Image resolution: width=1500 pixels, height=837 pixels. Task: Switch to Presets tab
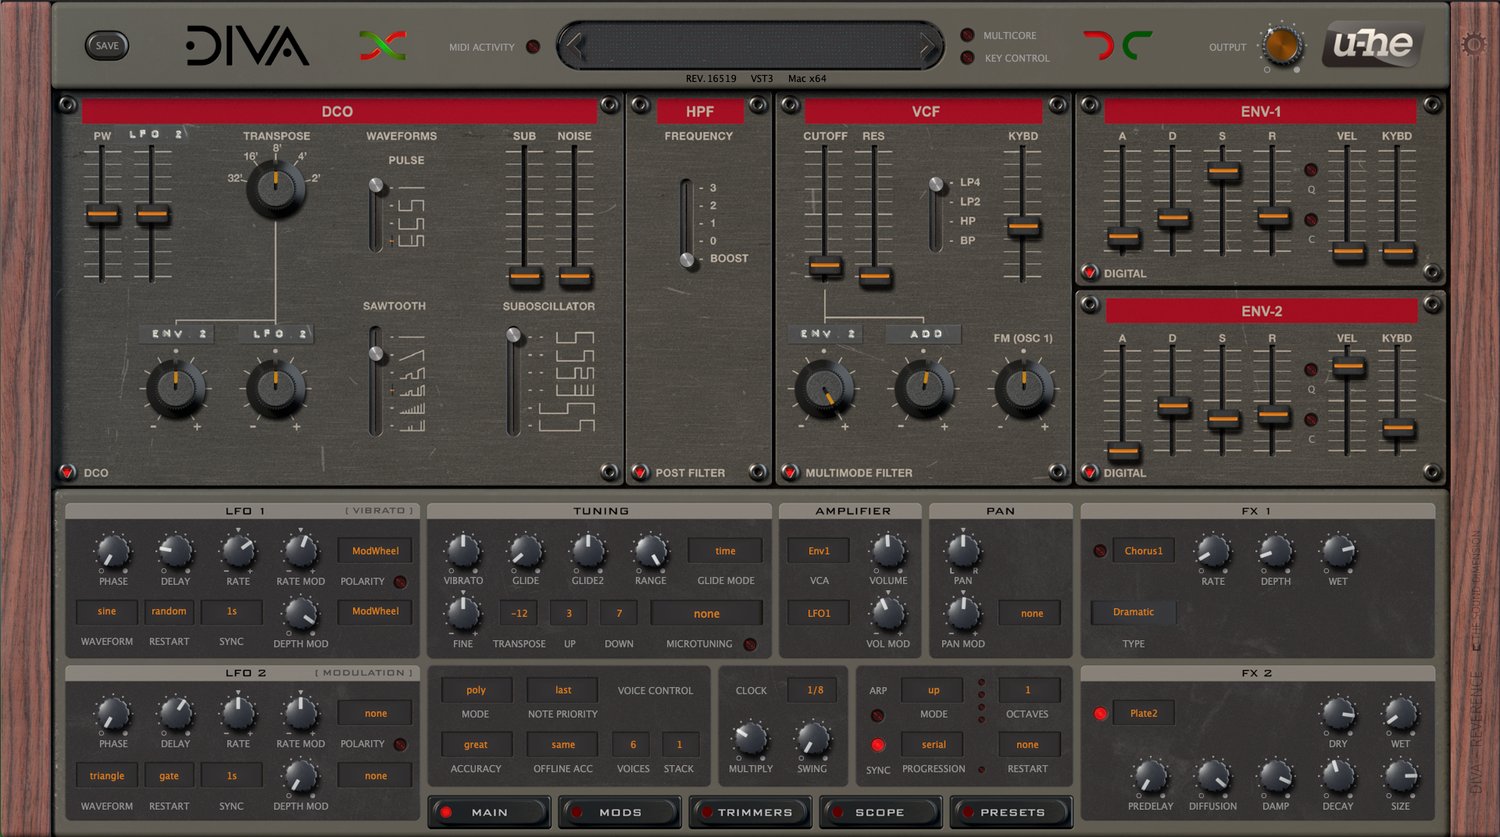click(x=1011, y=812)
